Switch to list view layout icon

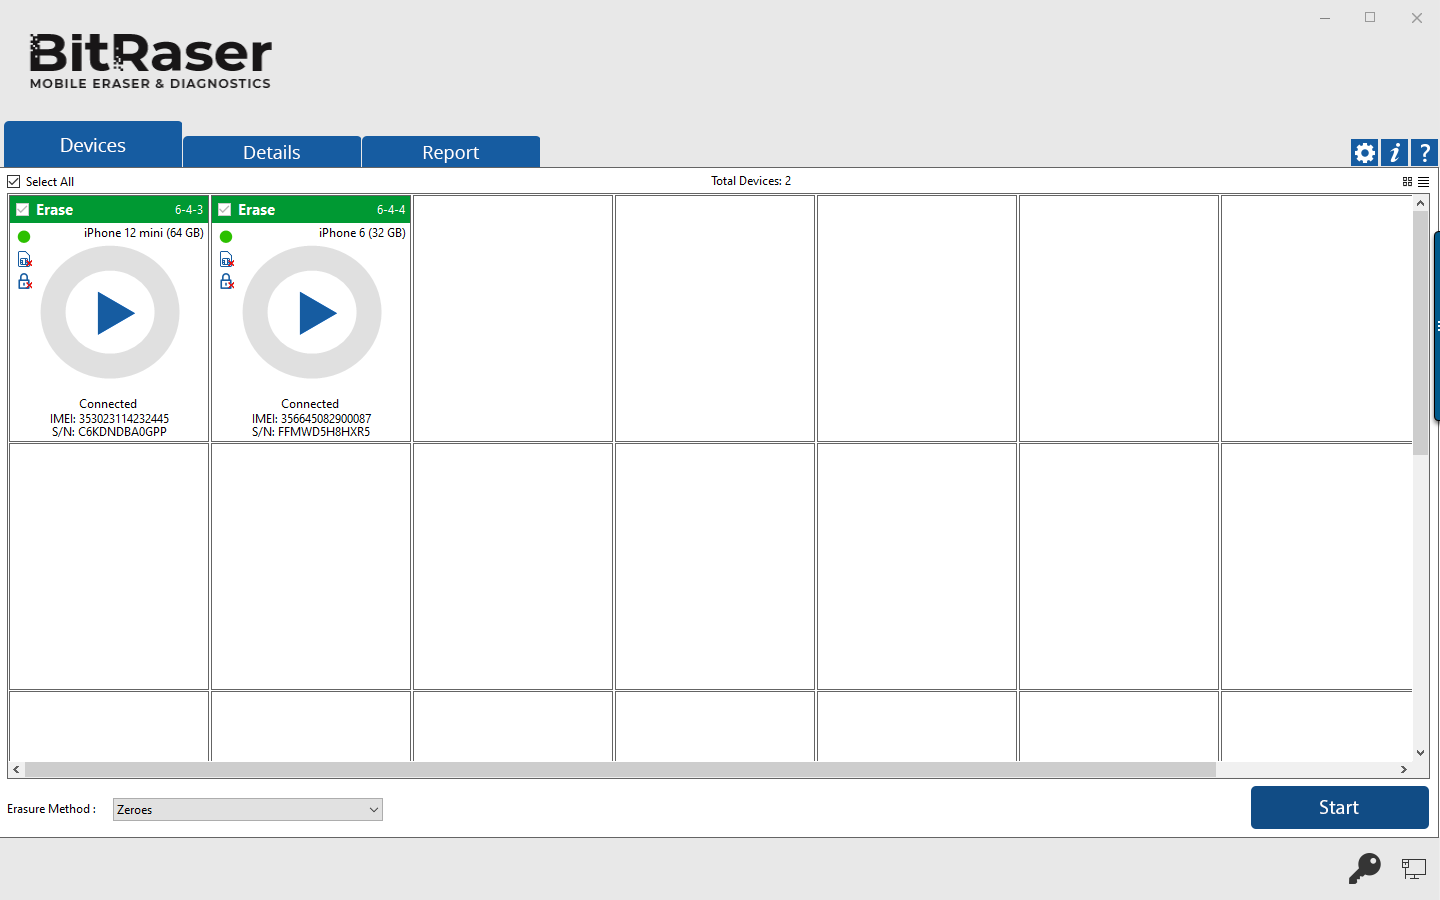[1423, 182]
